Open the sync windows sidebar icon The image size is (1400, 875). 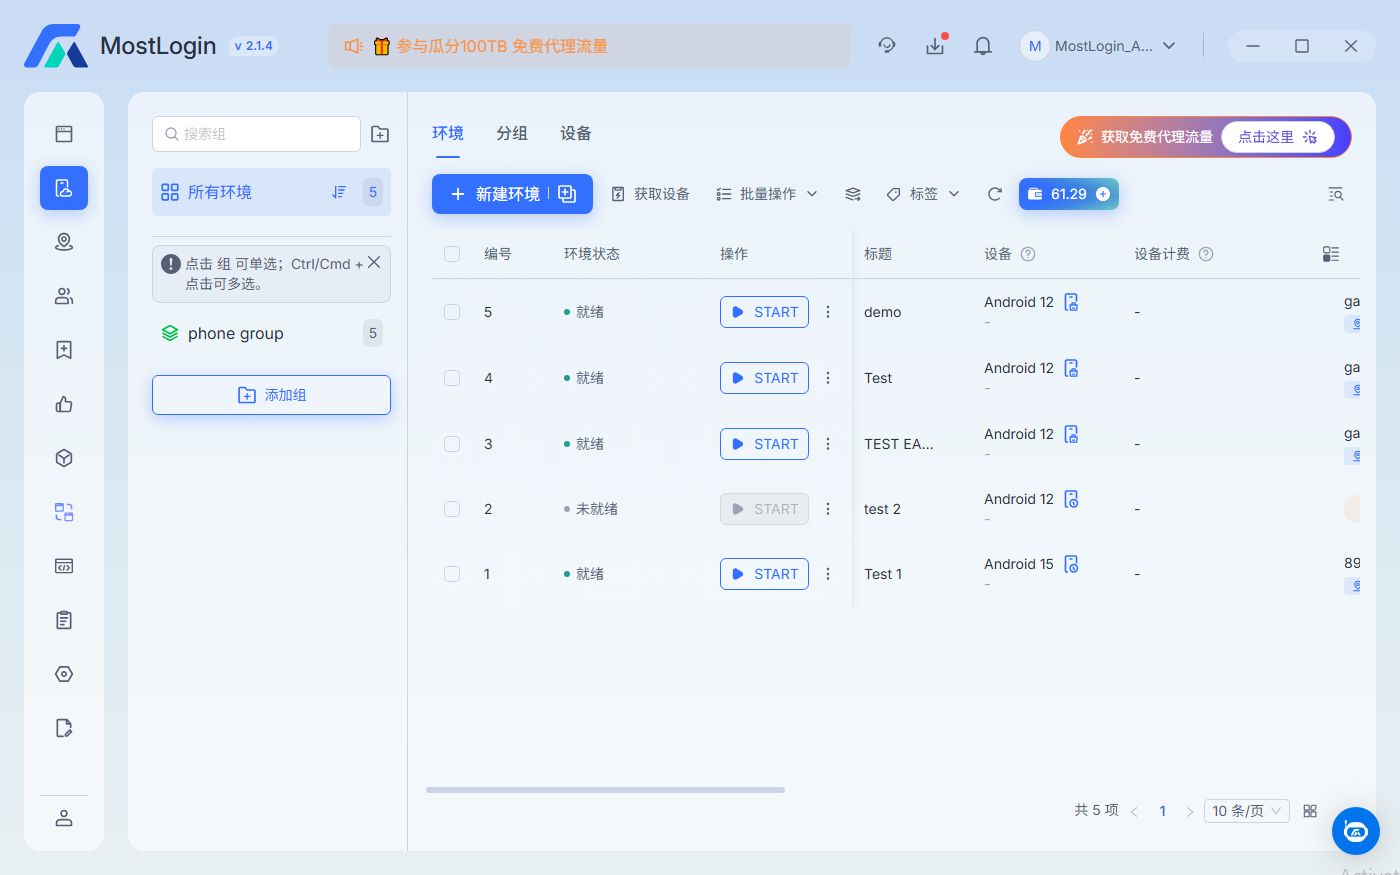64,512
